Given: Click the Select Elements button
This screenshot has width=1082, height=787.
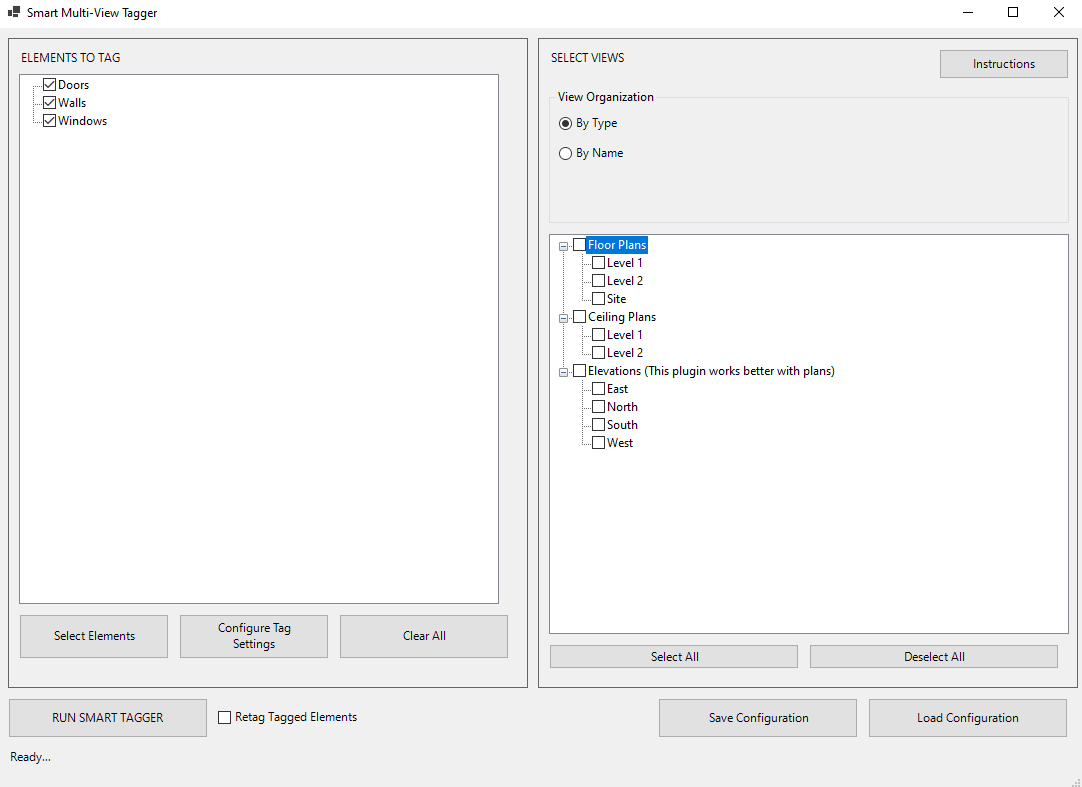Looking at the screenshot, I should (x=93, y=636).
